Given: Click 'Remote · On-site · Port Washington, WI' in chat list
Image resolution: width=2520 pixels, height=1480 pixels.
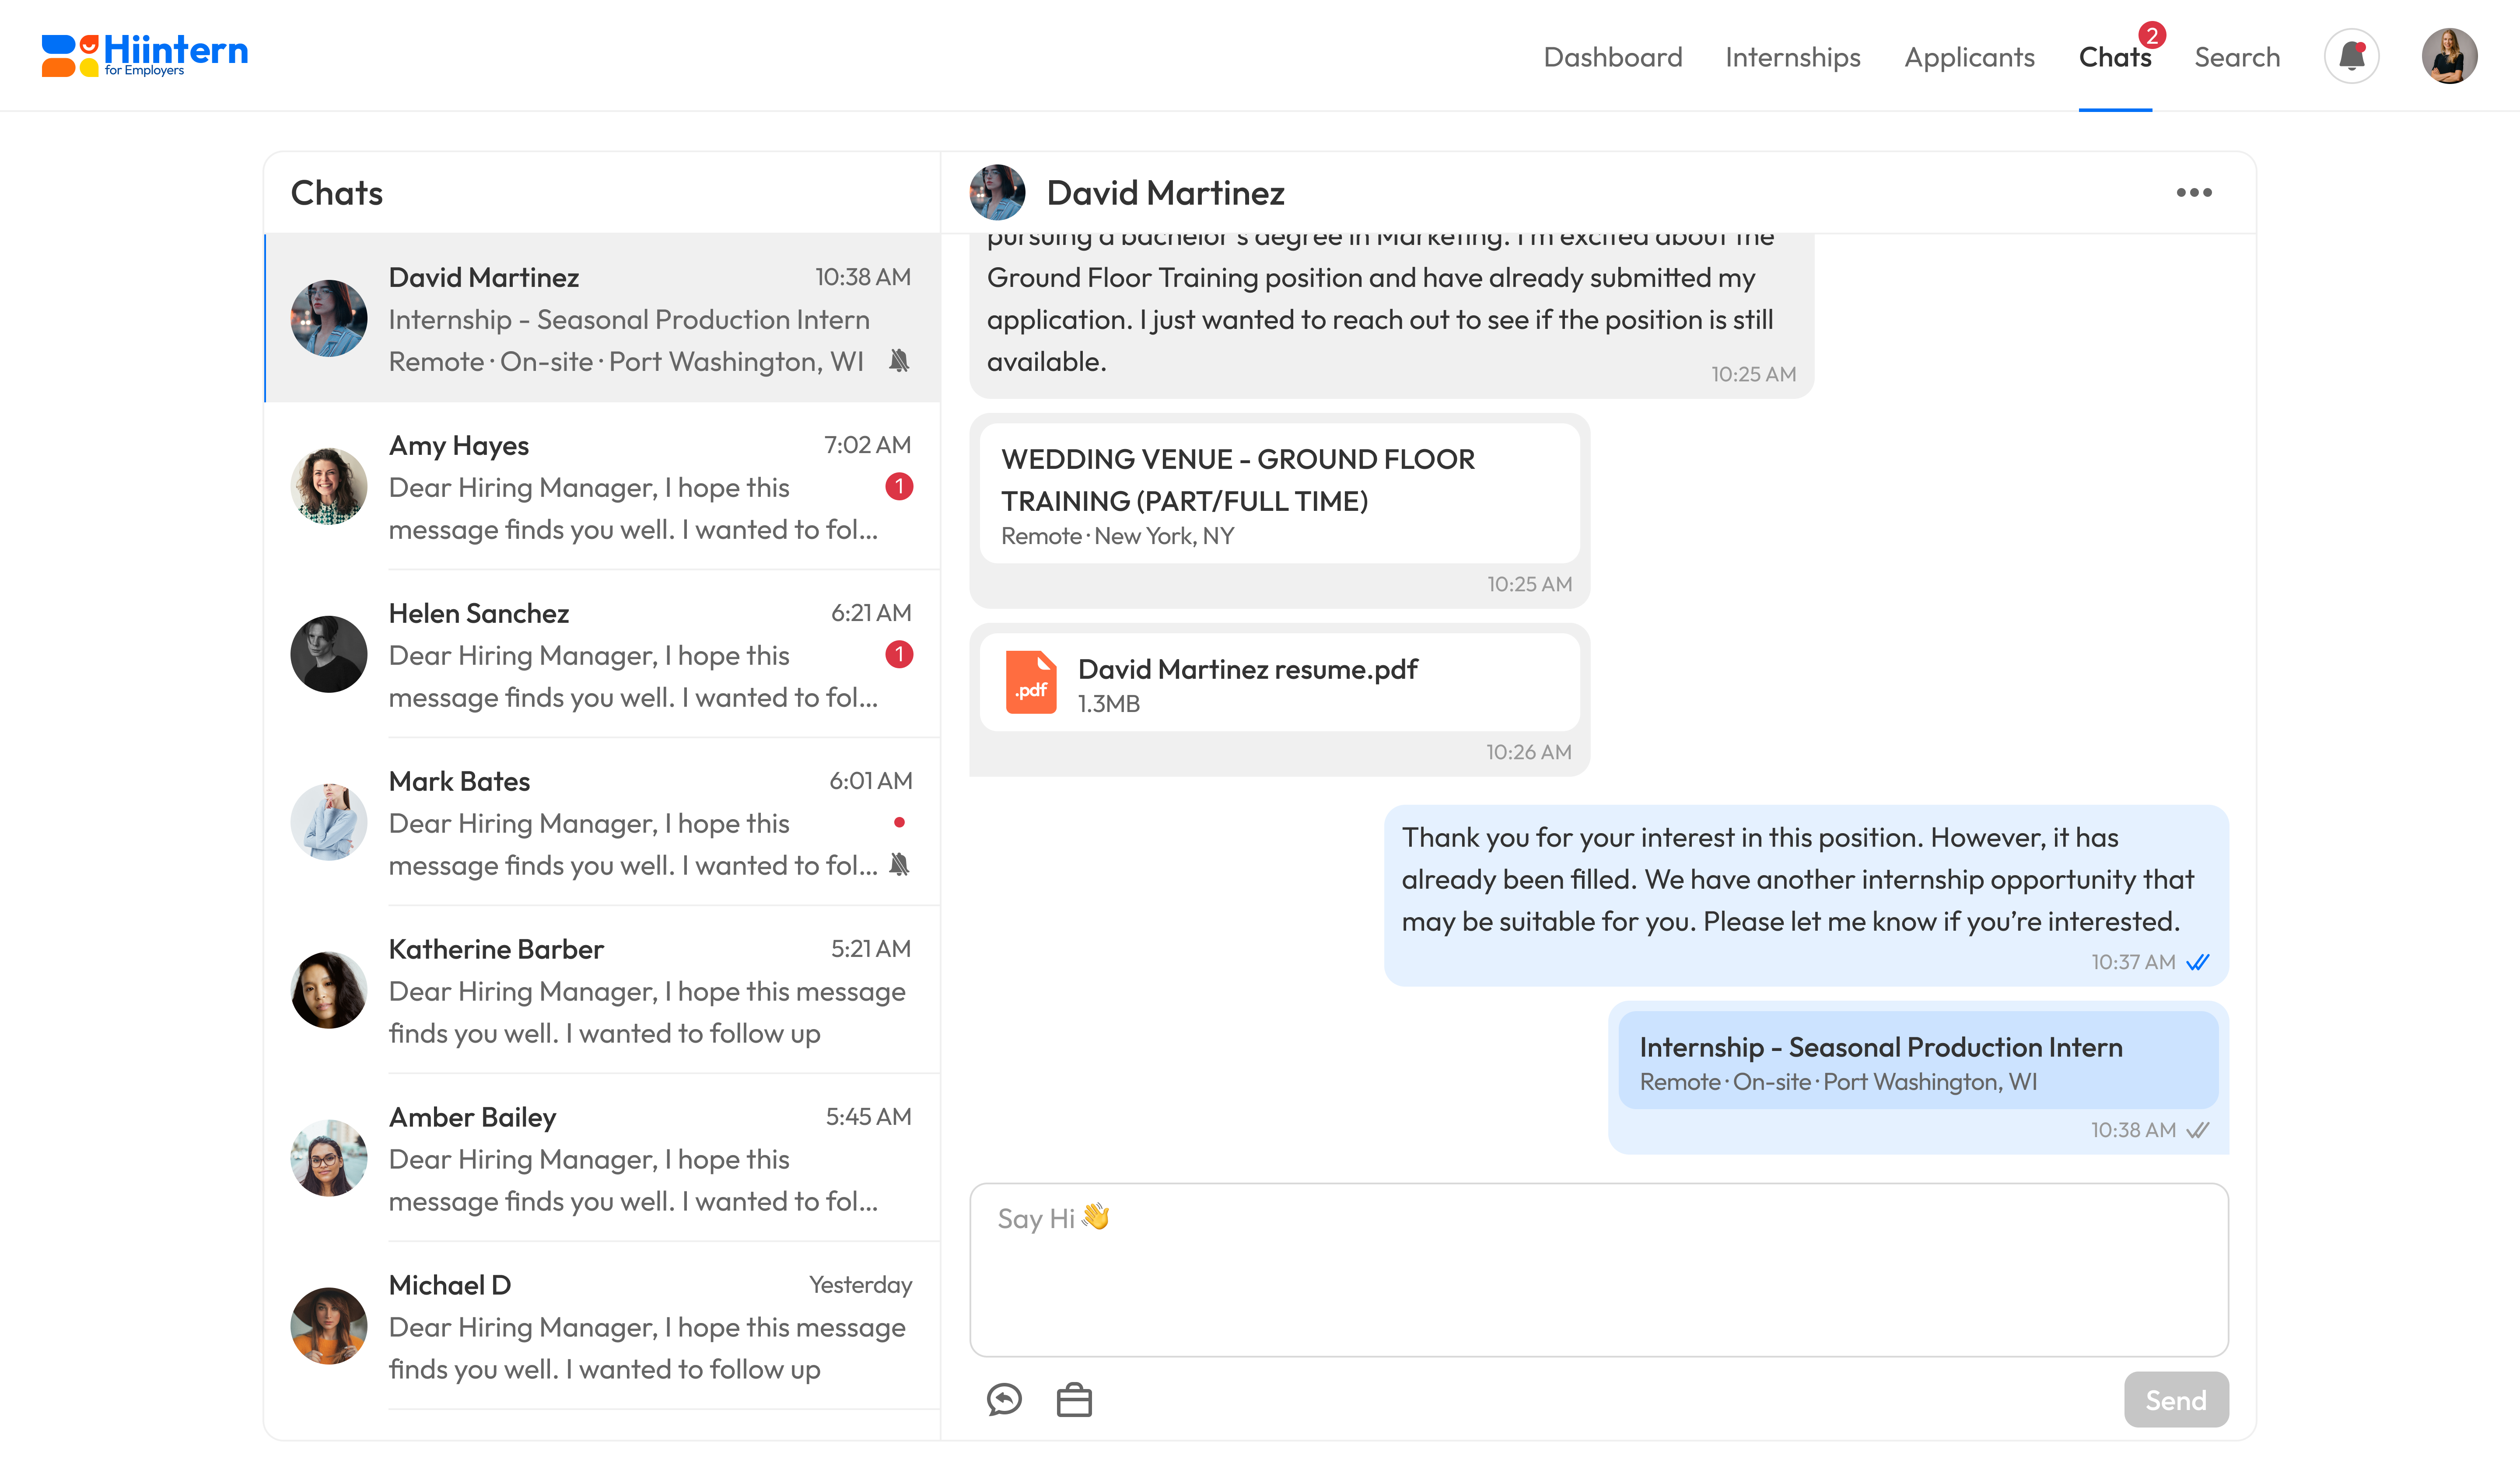Looking at the screenshot, I should pyautogui.click(x=626, y=362).
